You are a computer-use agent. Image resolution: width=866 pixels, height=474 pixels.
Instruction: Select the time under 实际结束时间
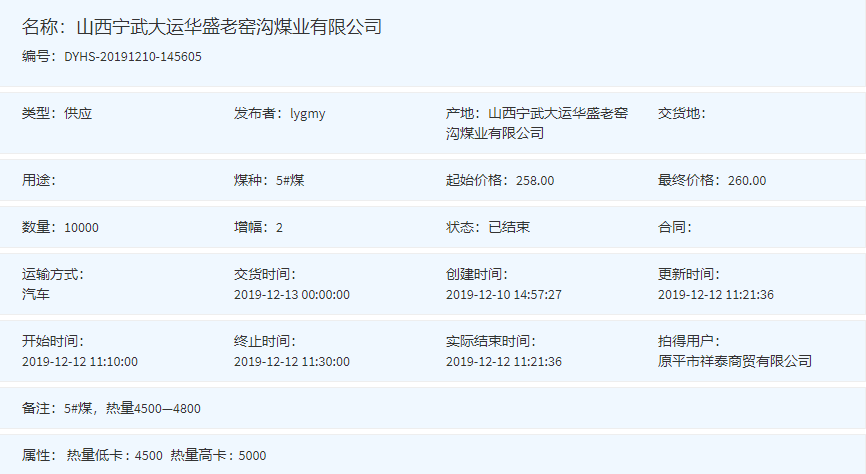(504, 362)
